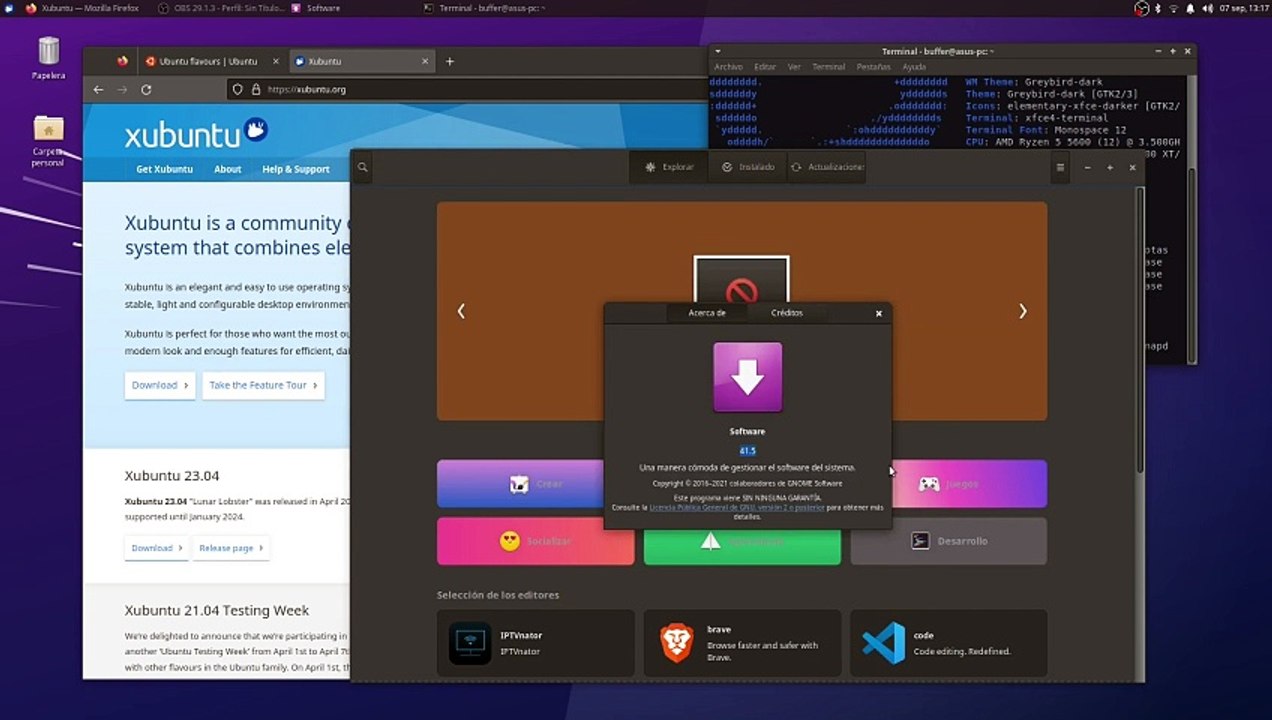
Task: Click Download under the intro text
Action: (x=160, y=385)
